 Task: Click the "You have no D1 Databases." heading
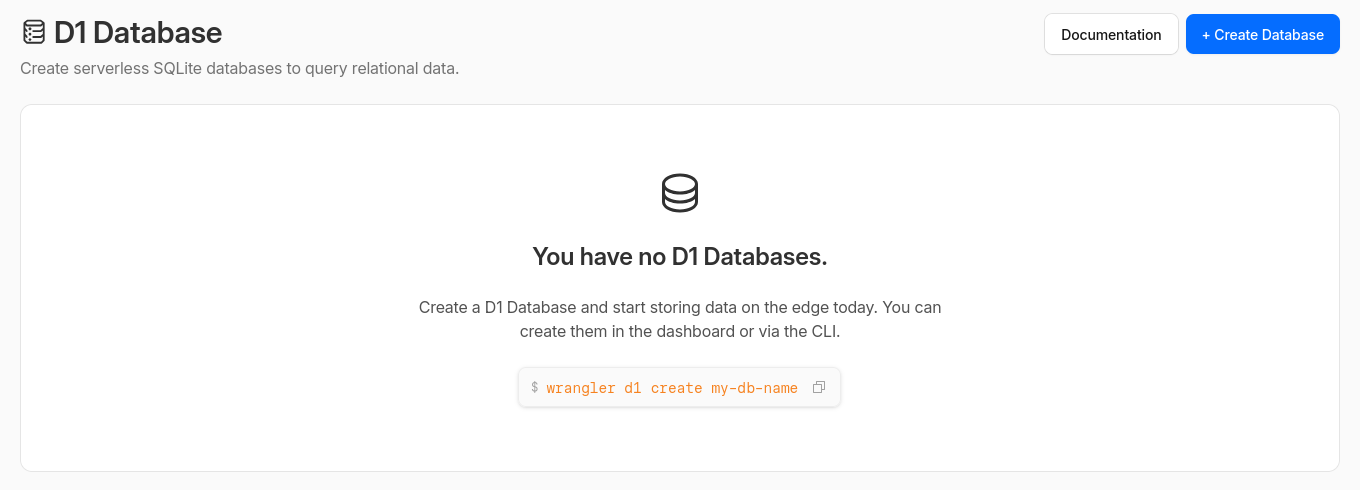pos(680,257)
